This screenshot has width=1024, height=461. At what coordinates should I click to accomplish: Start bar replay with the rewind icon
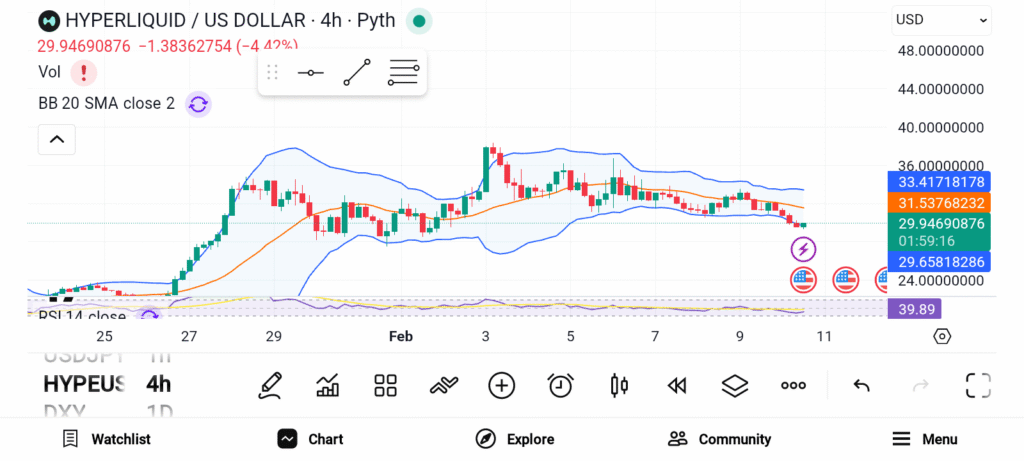(x=677, y=386)
